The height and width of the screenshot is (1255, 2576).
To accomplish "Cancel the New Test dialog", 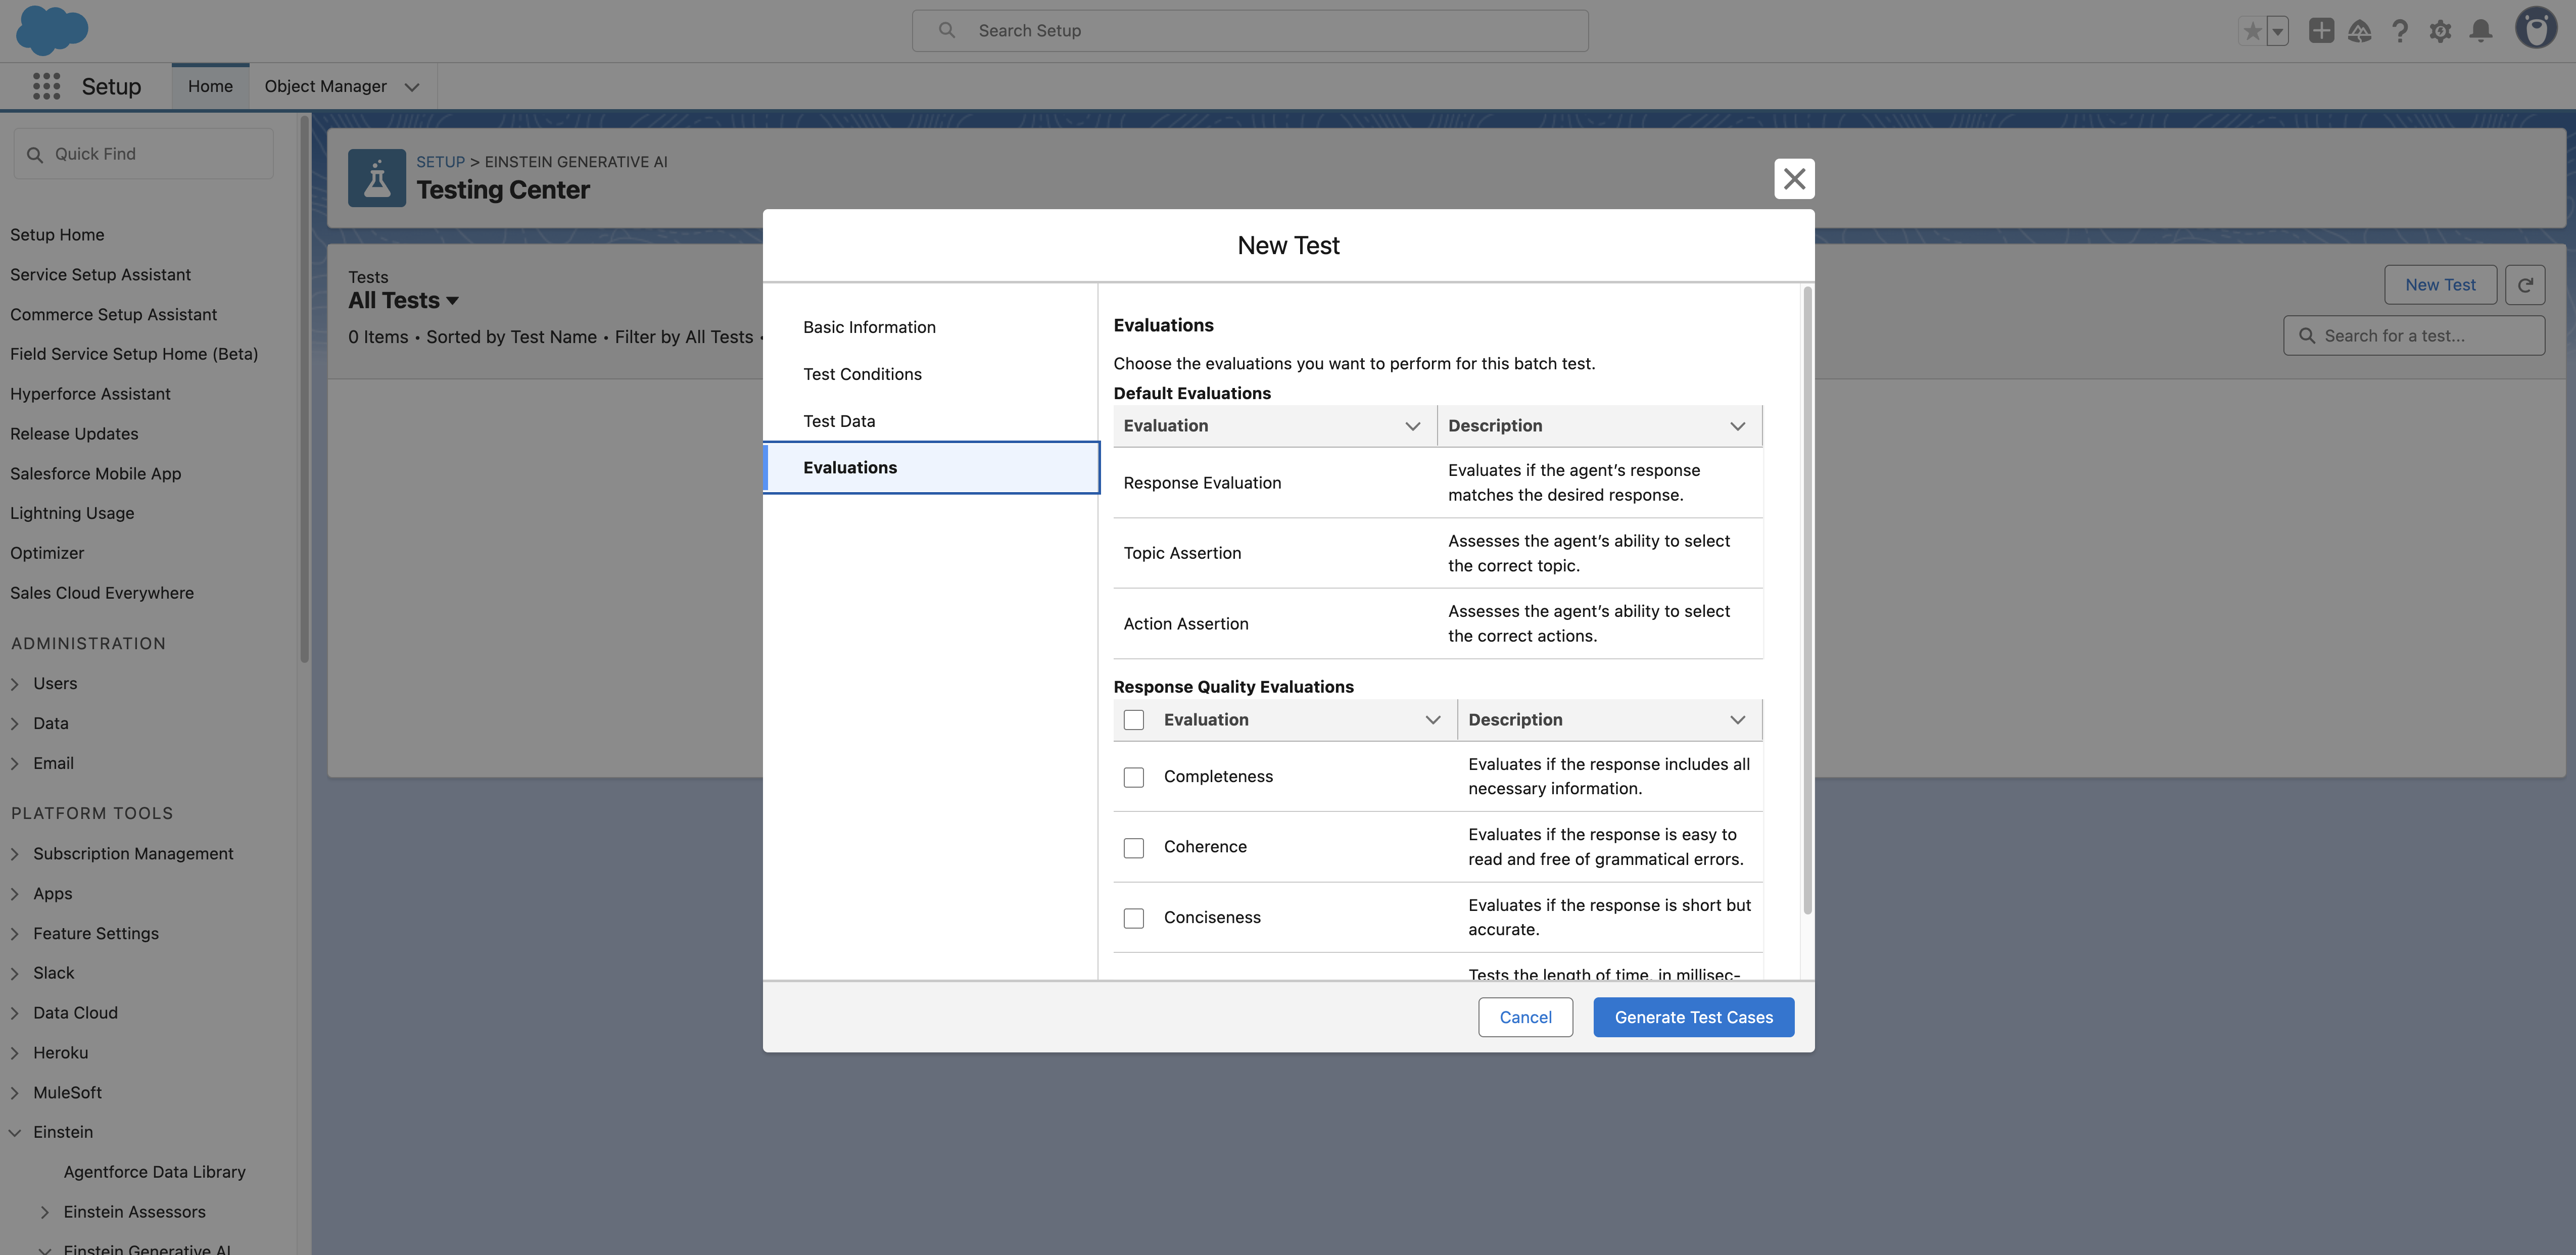I will (x=1525, y=1017).
